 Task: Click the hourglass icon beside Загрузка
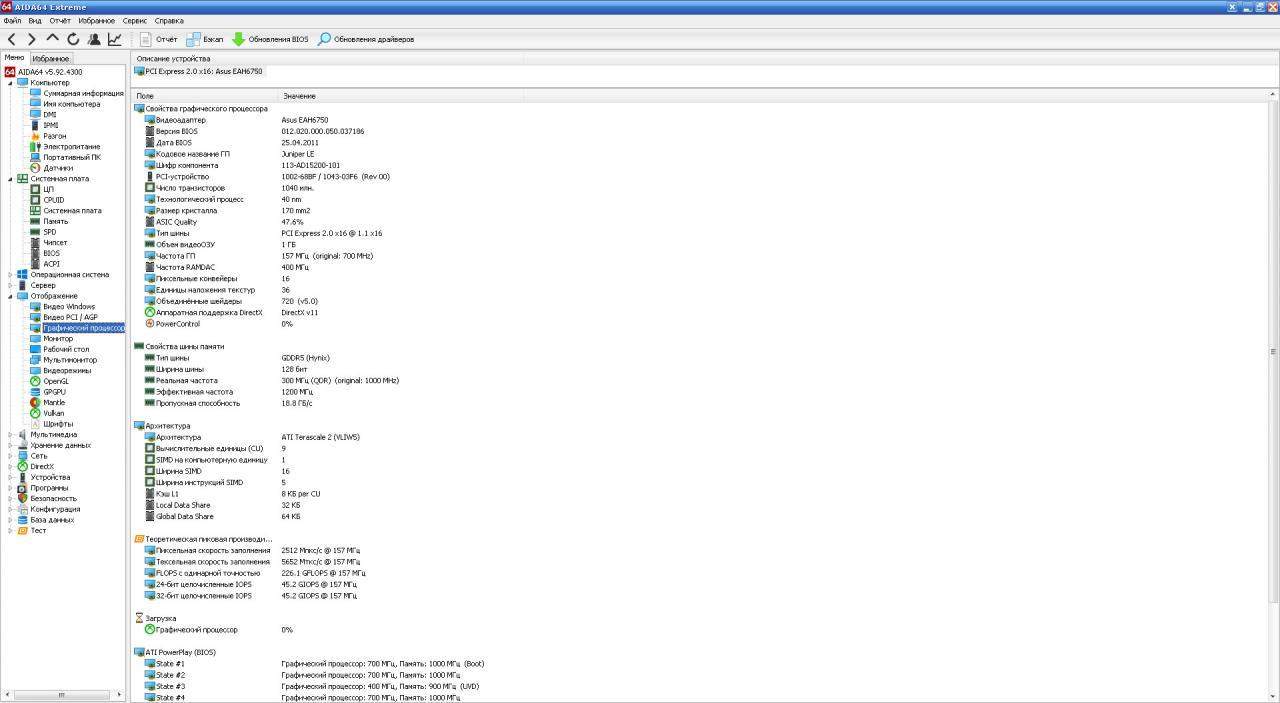139,618
